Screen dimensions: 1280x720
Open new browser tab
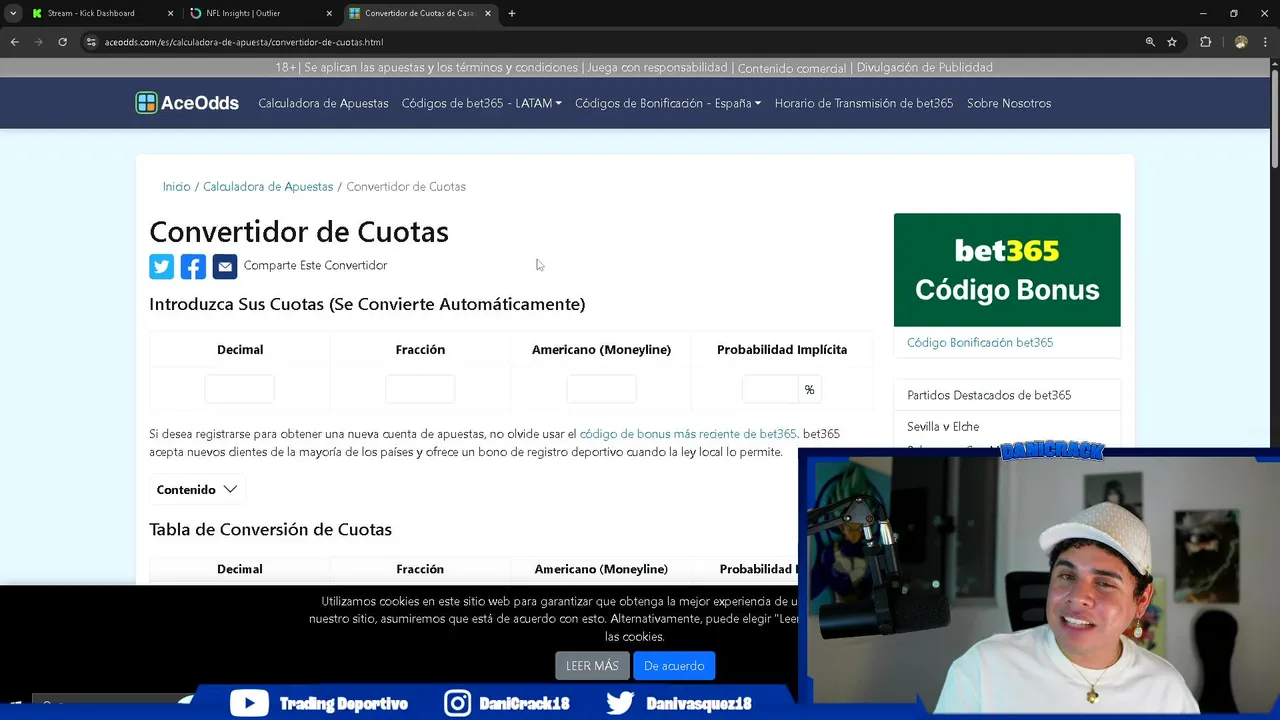[512, 13]
